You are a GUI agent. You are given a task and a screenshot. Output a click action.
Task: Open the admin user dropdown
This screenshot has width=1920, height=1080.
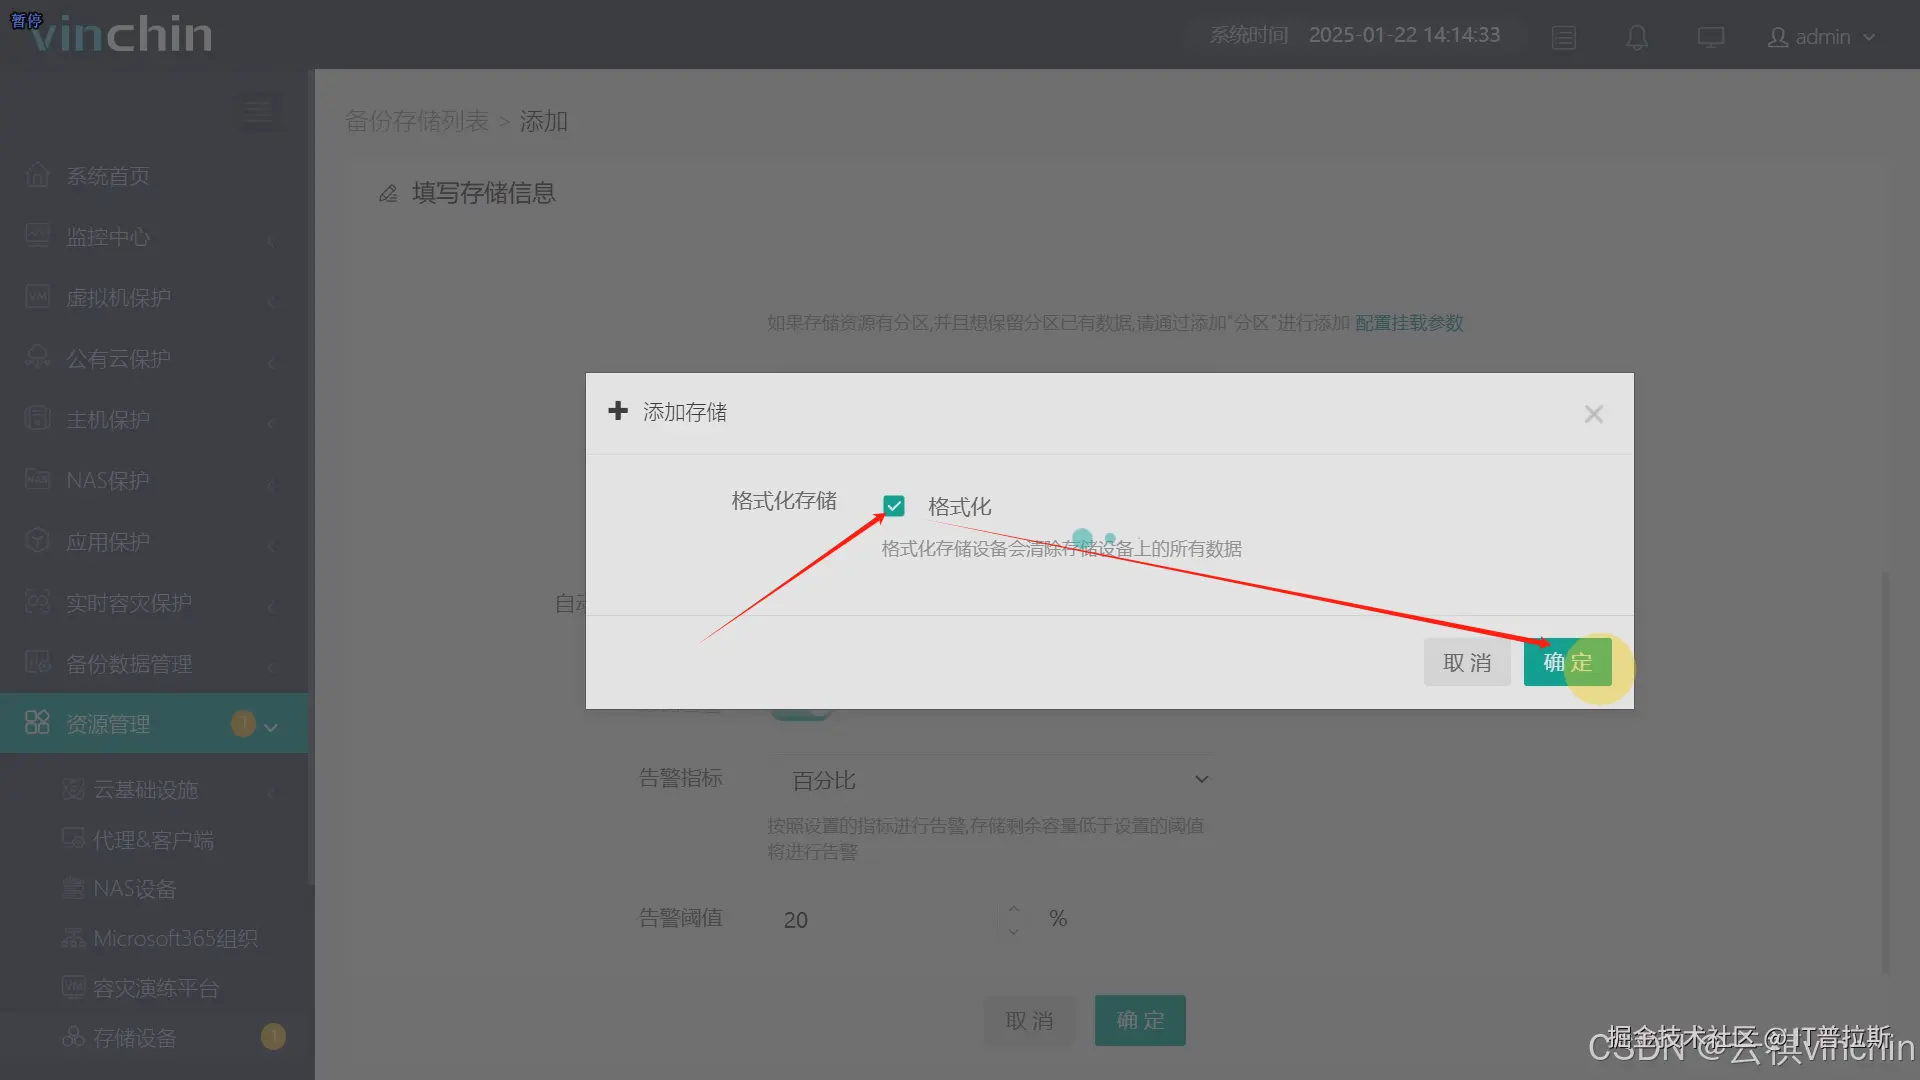click(x=1821, y=38)
